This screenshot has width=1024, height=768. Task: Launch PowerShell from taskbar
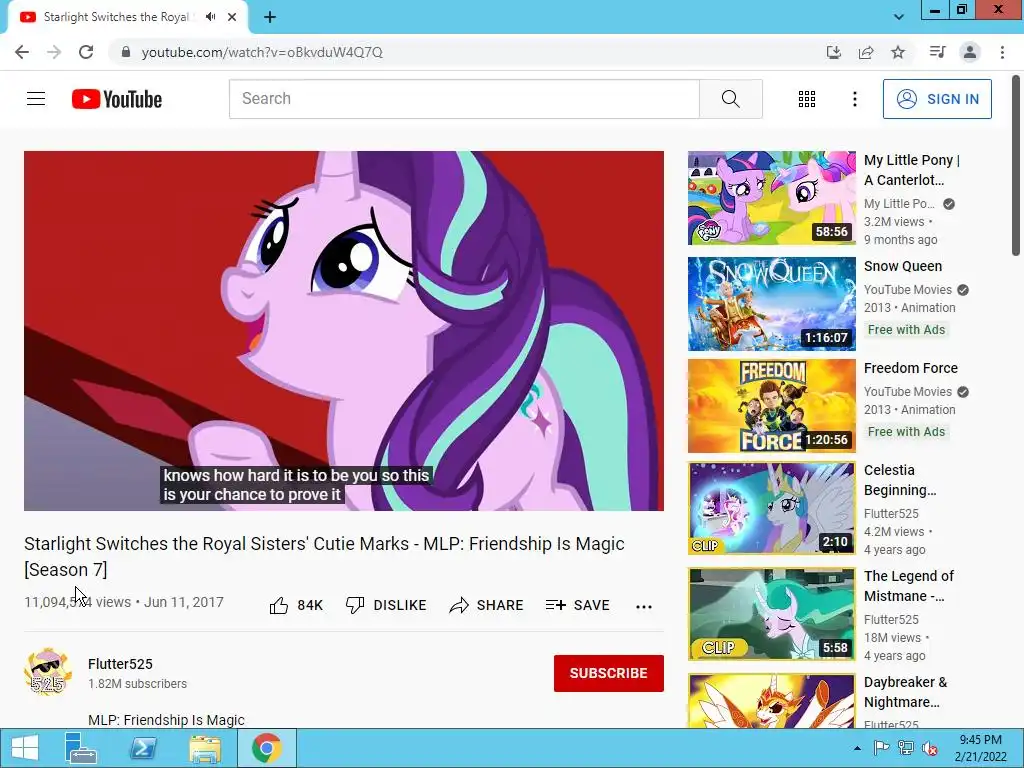142,748
